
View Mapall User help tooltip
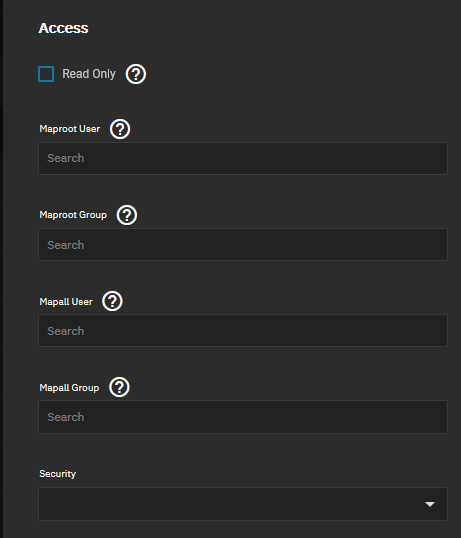click(x=113, y=301)
